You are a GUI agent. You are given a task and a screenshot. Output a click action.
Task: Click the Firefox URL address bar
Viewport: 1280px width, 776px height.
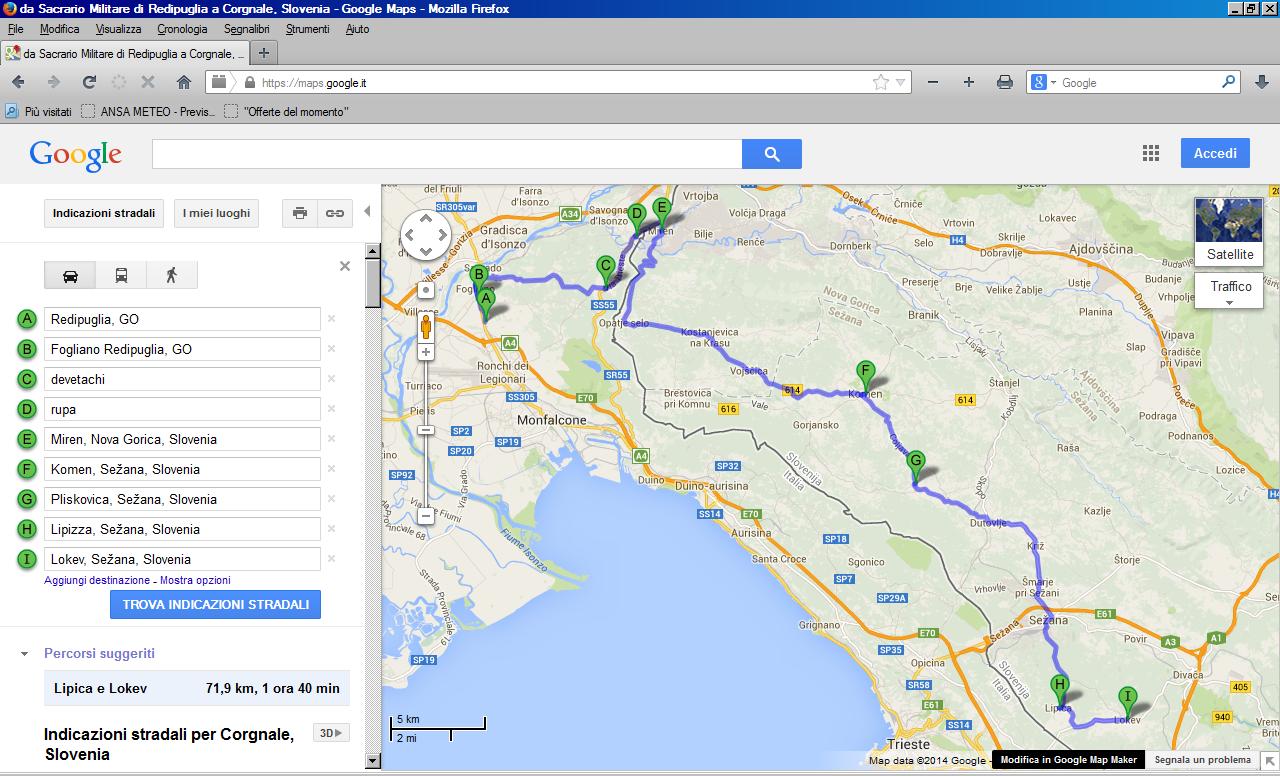pos(560,83)
